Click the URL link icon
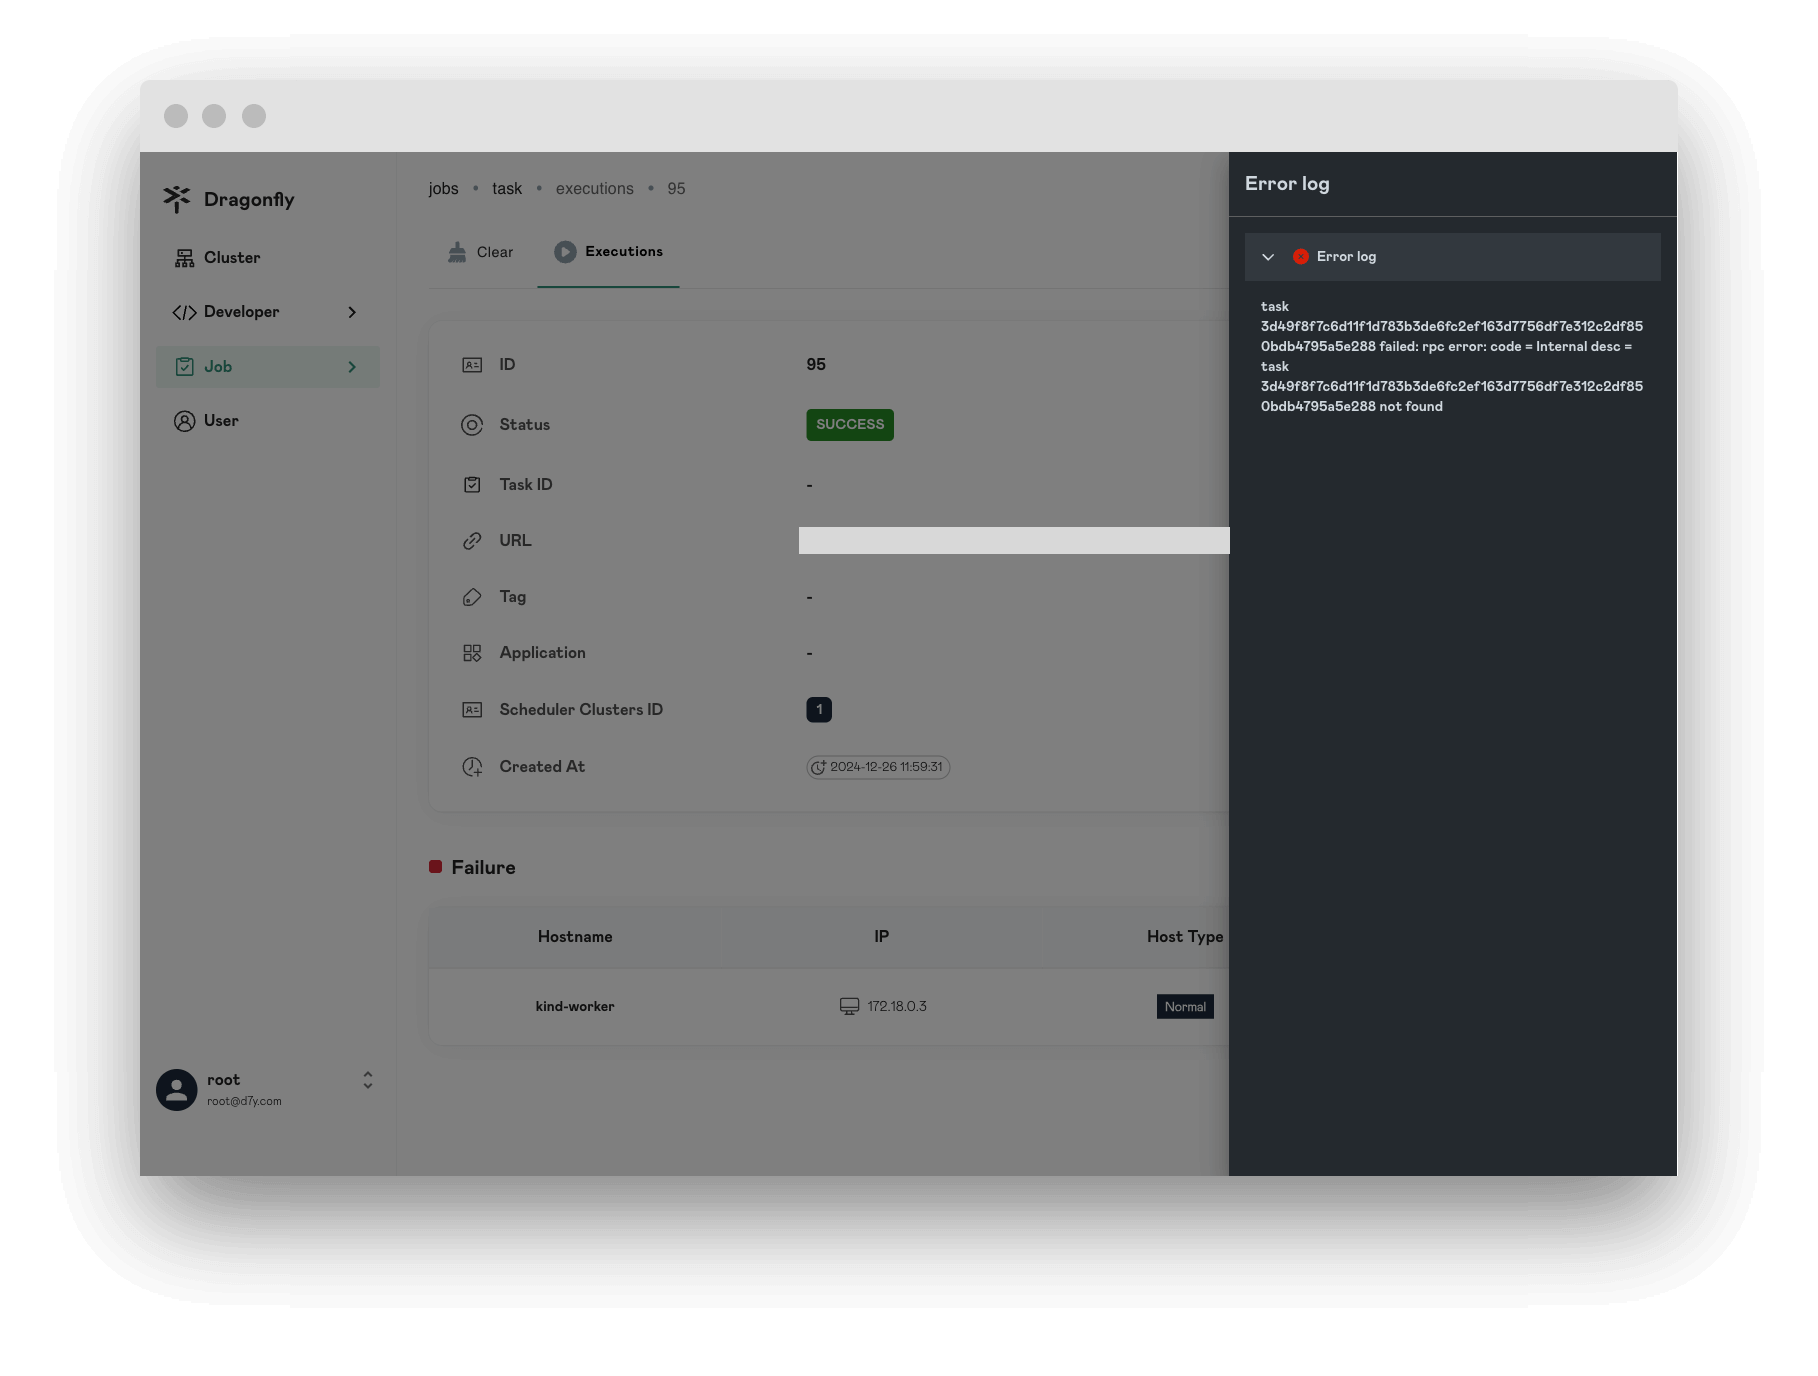 (x=472, y=541)
